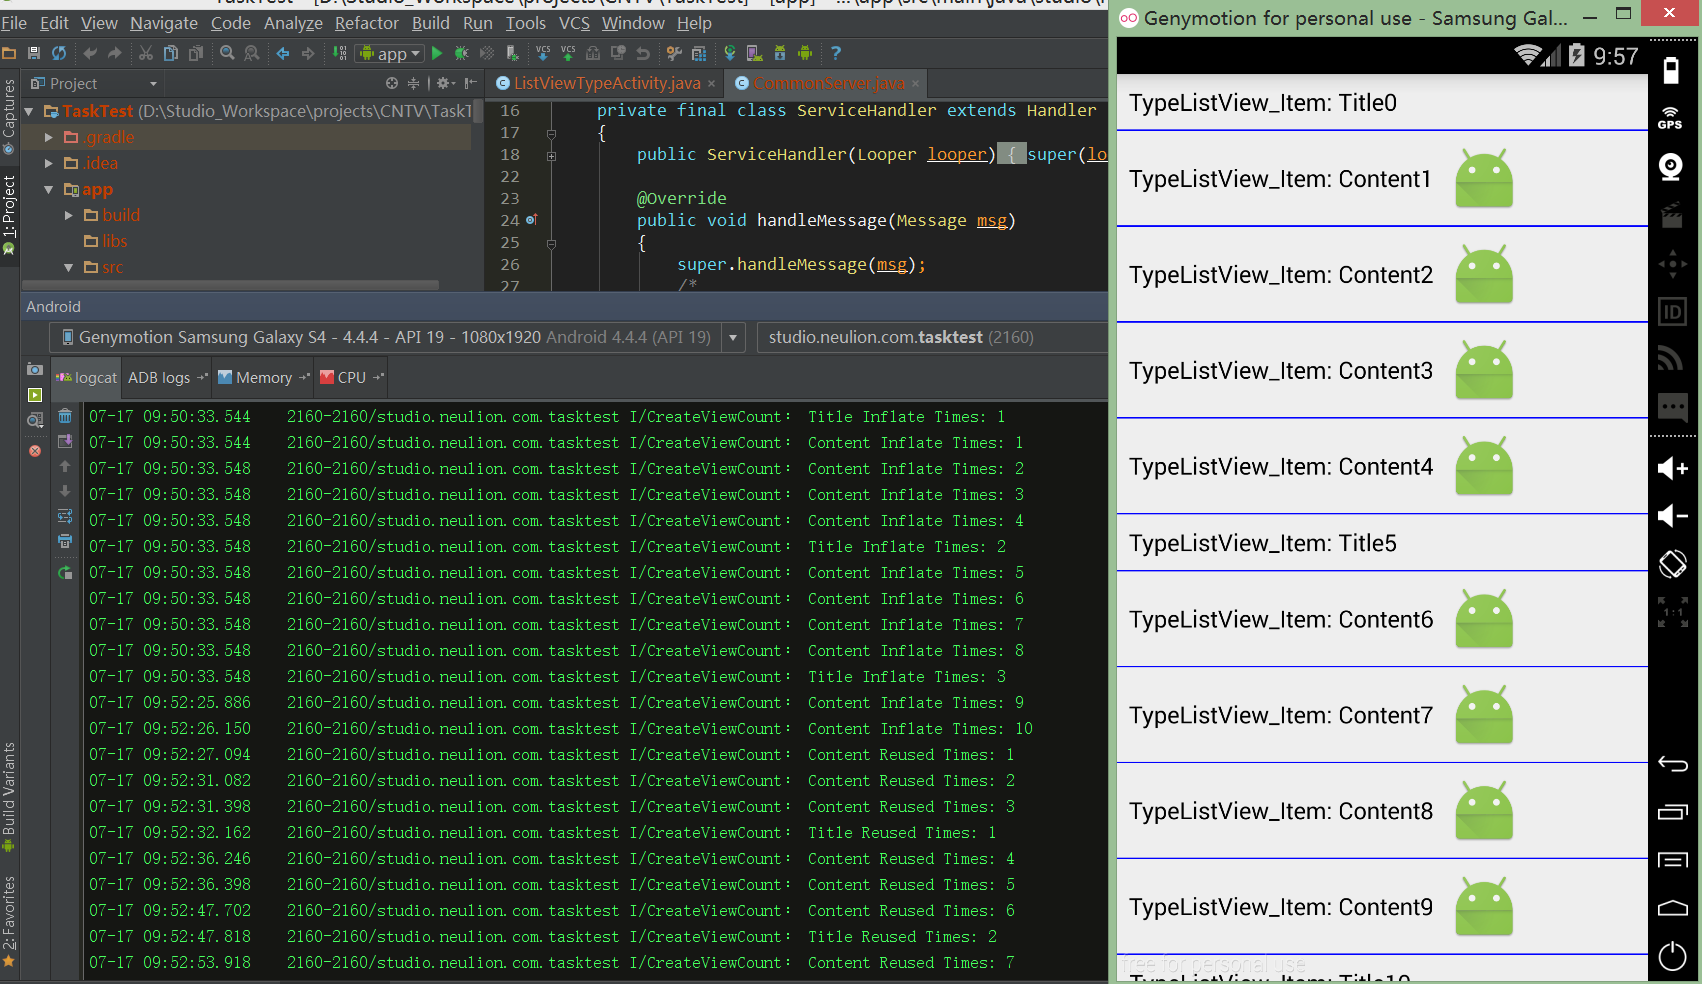Toggle the 2: Favorites side tool window
This screenshot has width=1702, height=984.
pos(9,922)
